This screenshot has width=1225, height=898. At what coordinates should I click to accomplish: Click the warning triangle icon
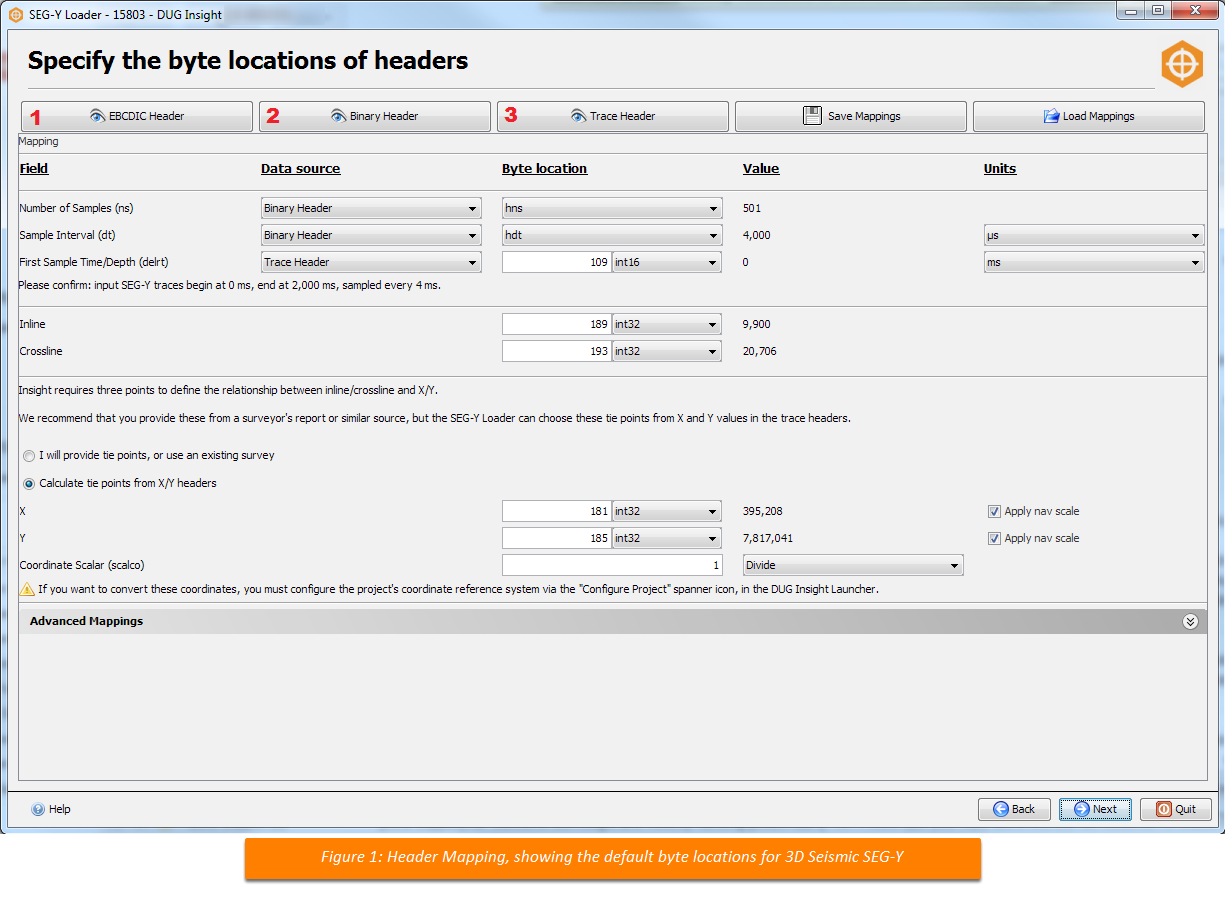pos(28,589)
